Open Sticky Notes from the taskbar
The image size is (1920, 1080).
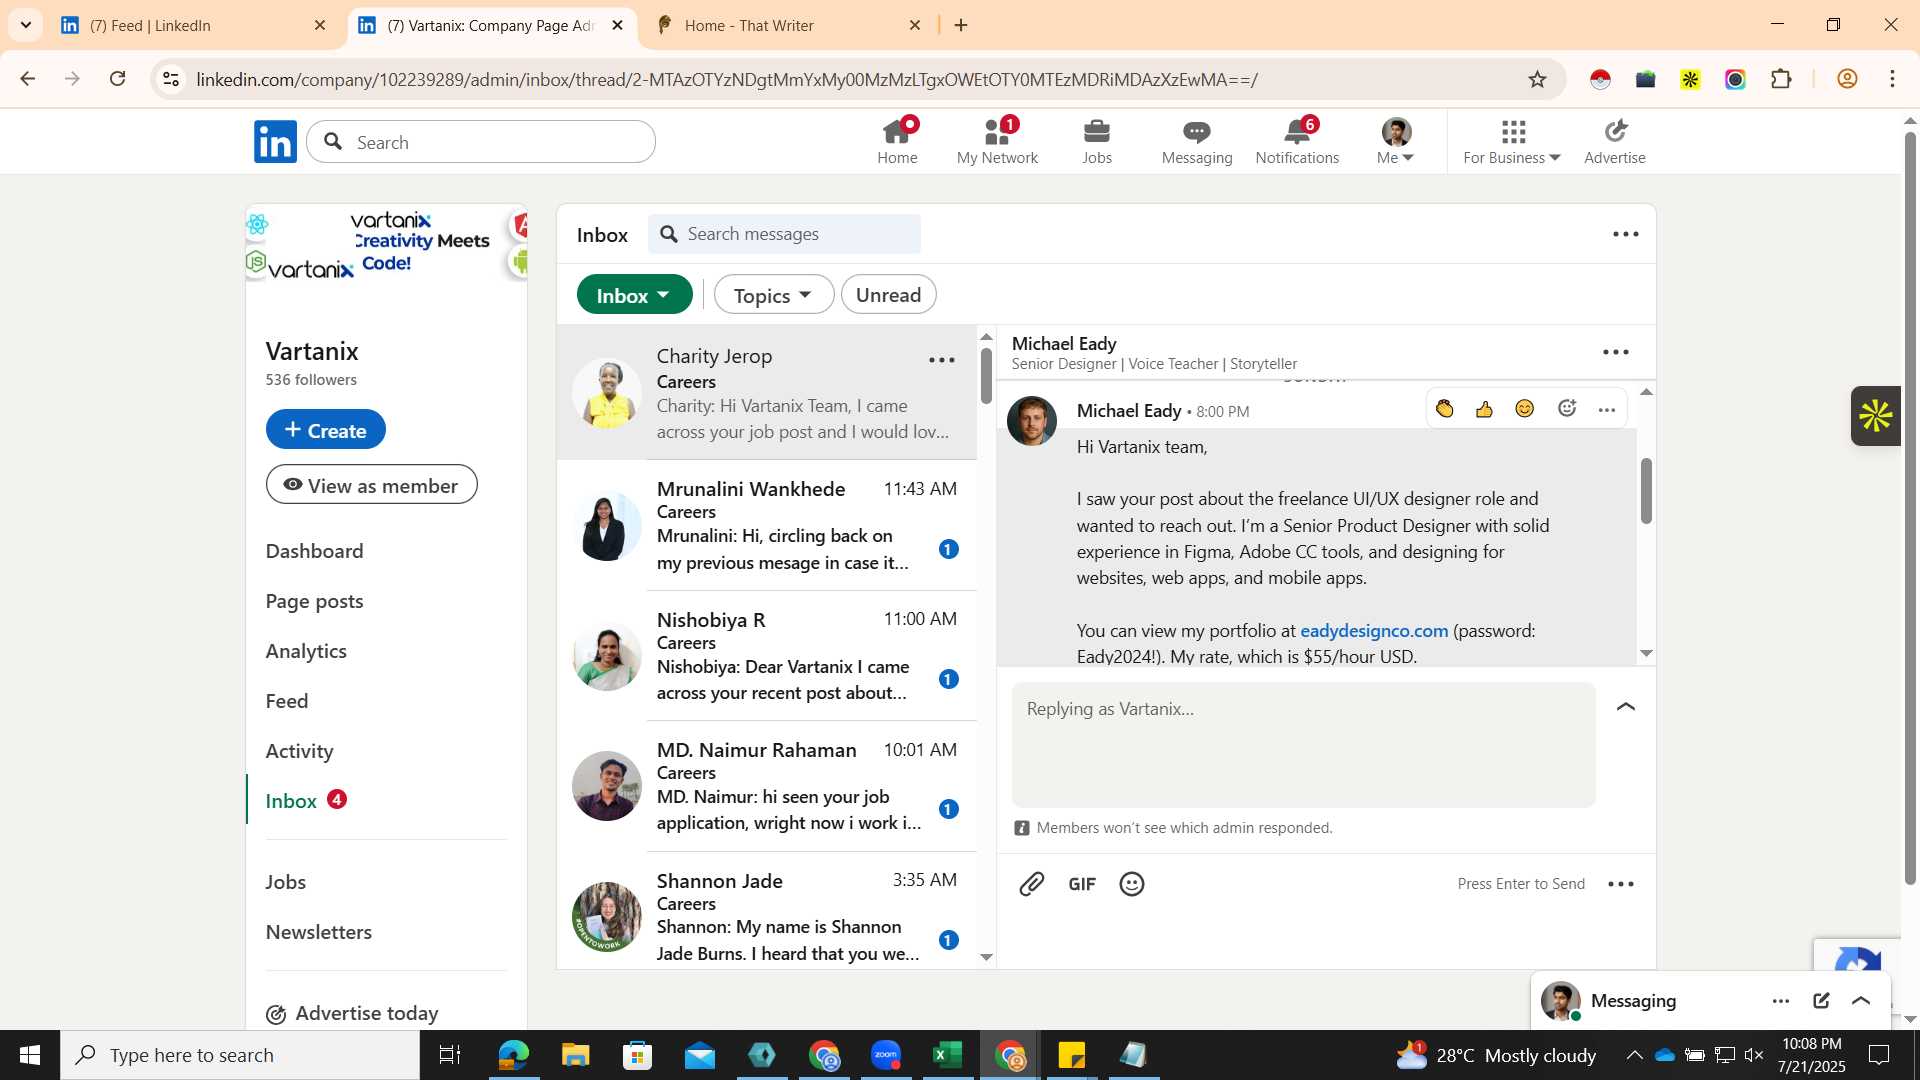coord(1071,1055)
